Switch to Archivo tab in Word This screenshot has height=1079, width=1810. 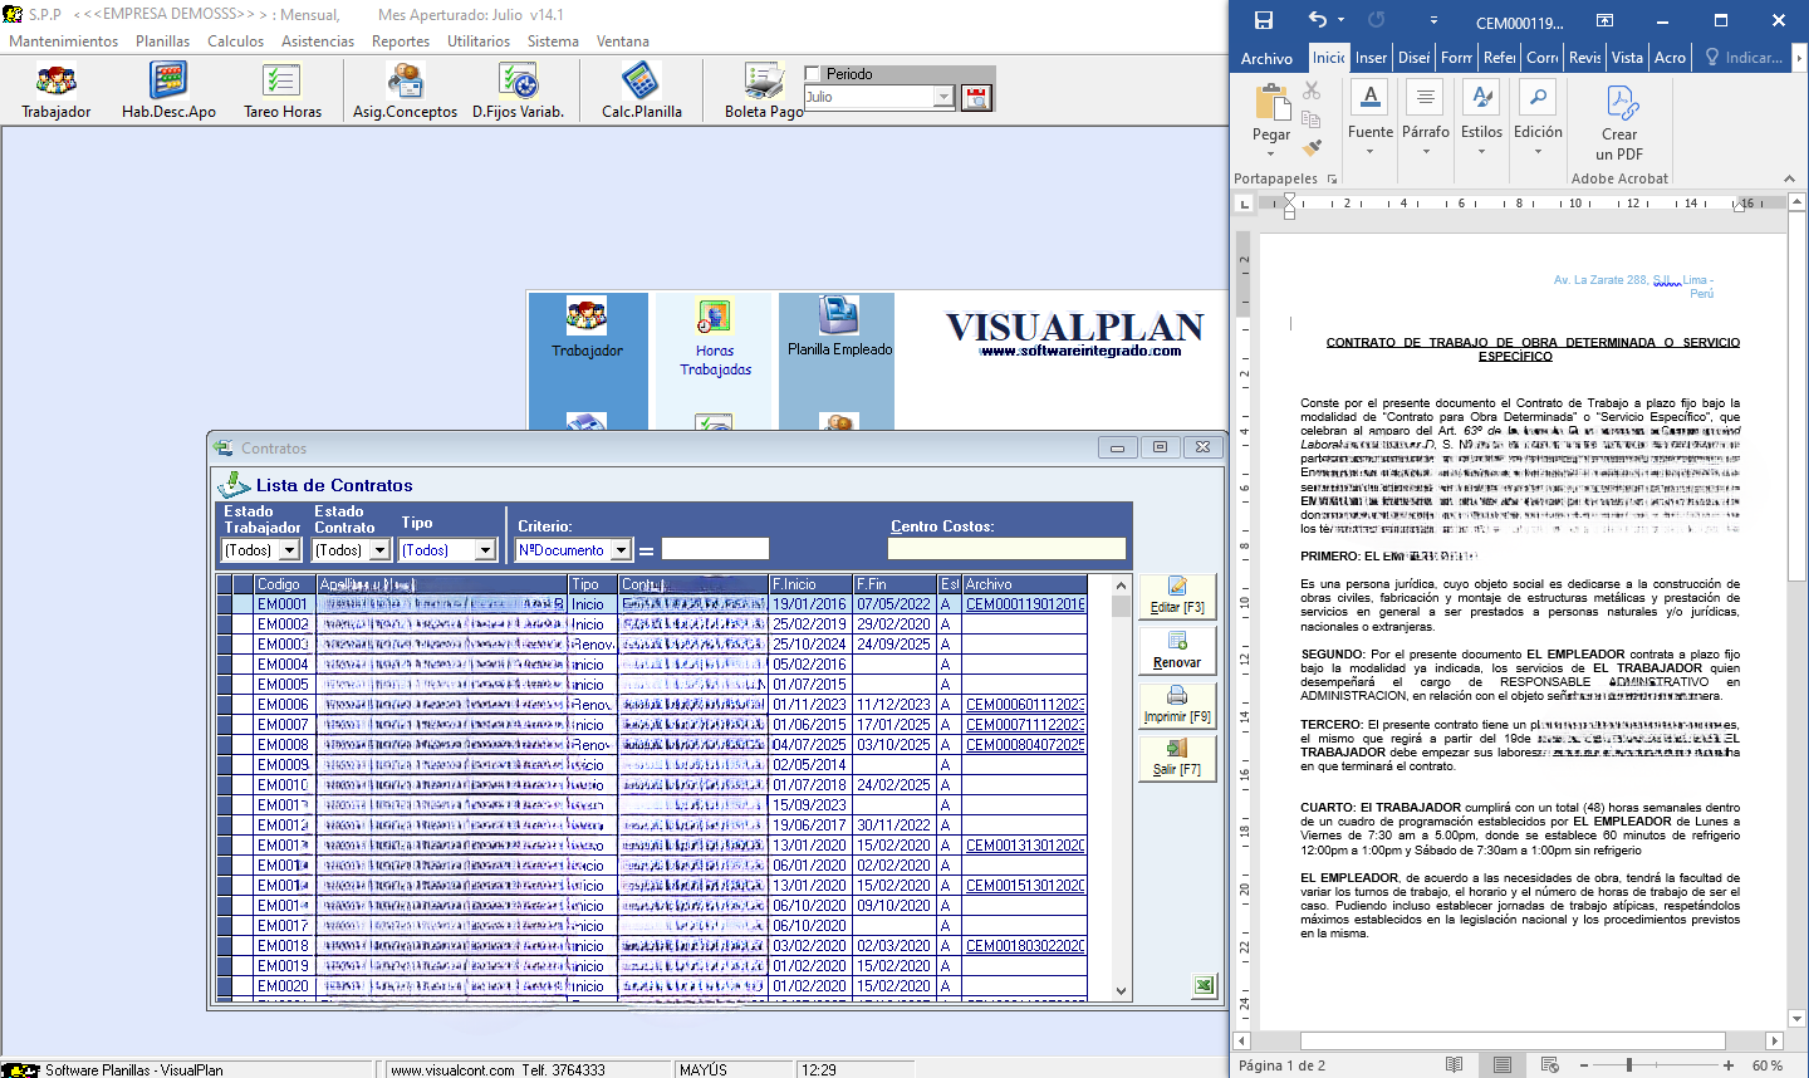click(x=1266, y=58)
